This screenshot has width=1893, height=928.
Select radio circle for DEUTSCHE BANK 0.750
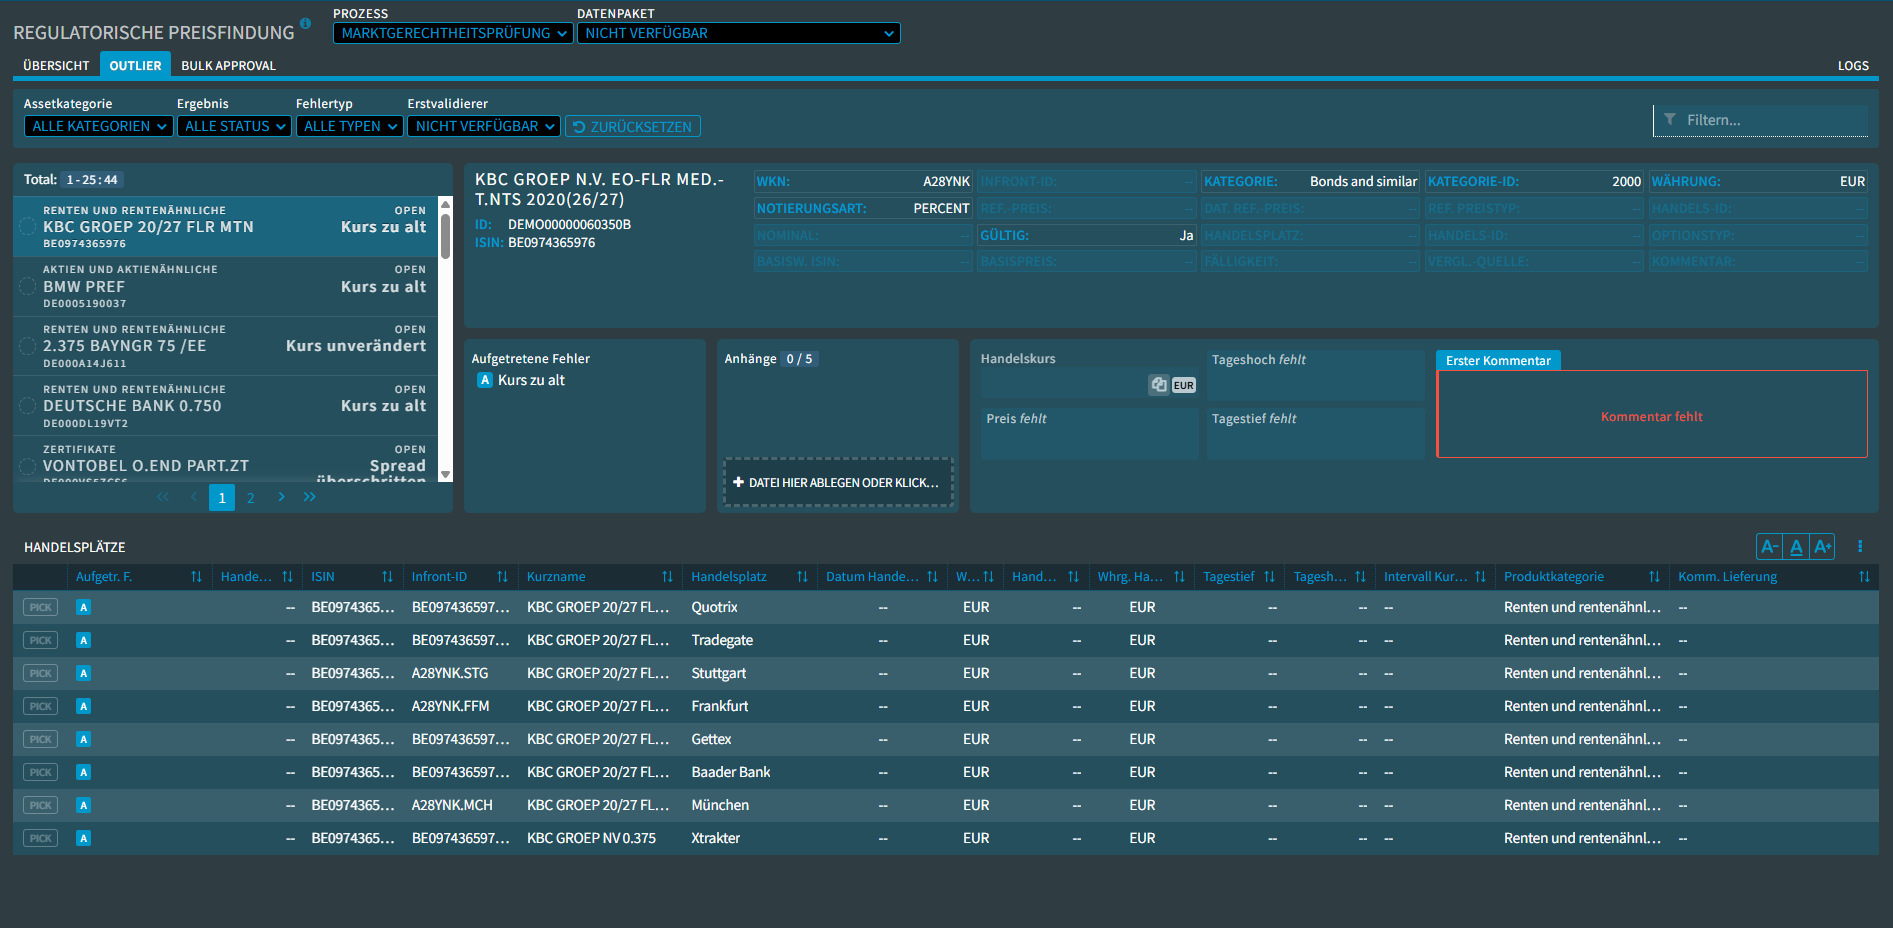[x=28, y=406]
